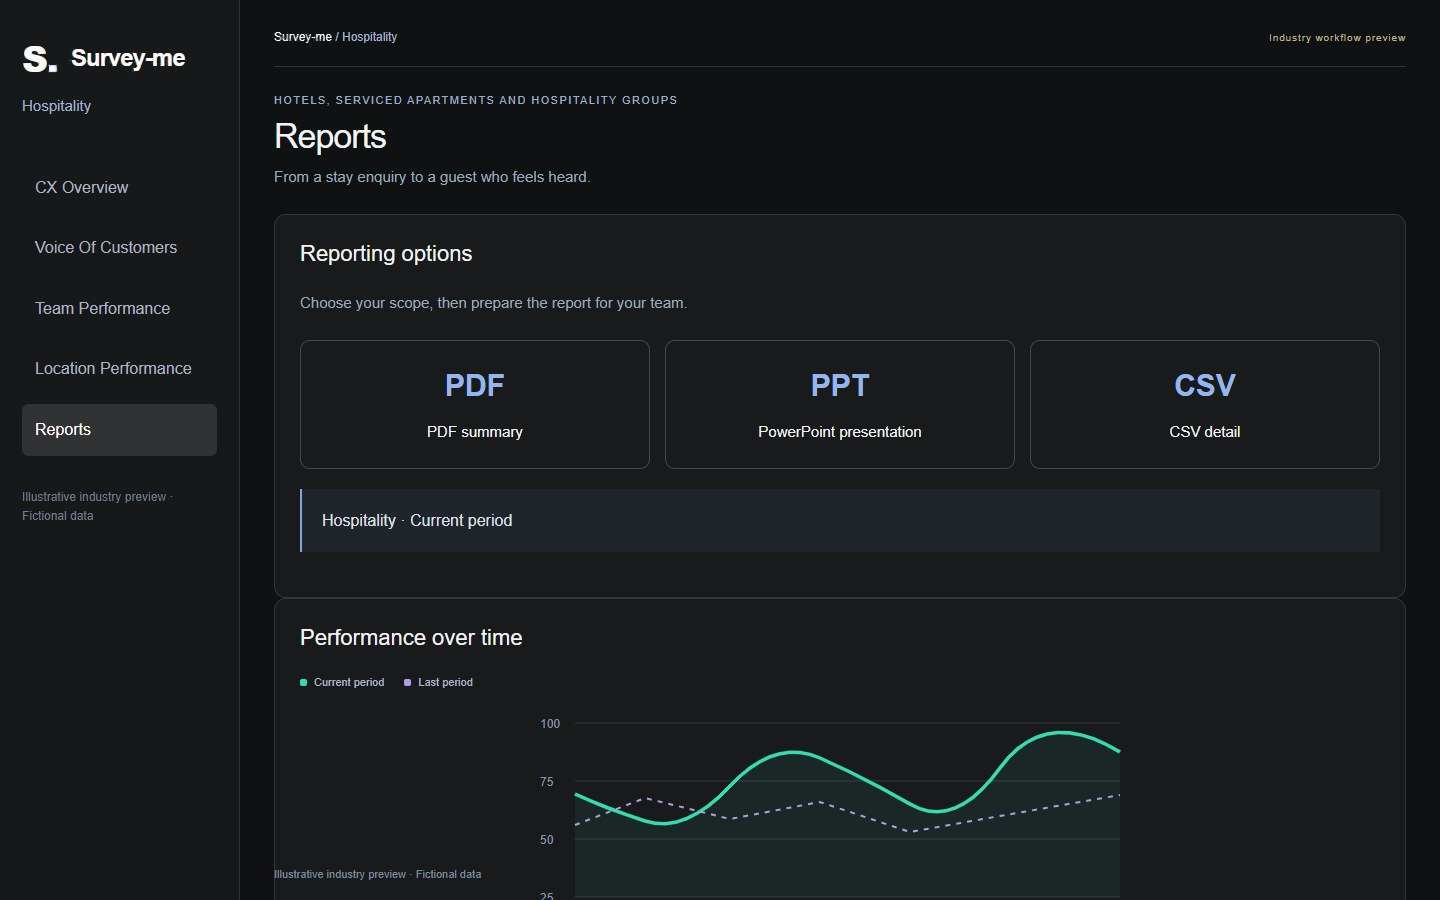Select the Reports sidebar item
This screenshot has height=900, width=1440.
point(119,430)
